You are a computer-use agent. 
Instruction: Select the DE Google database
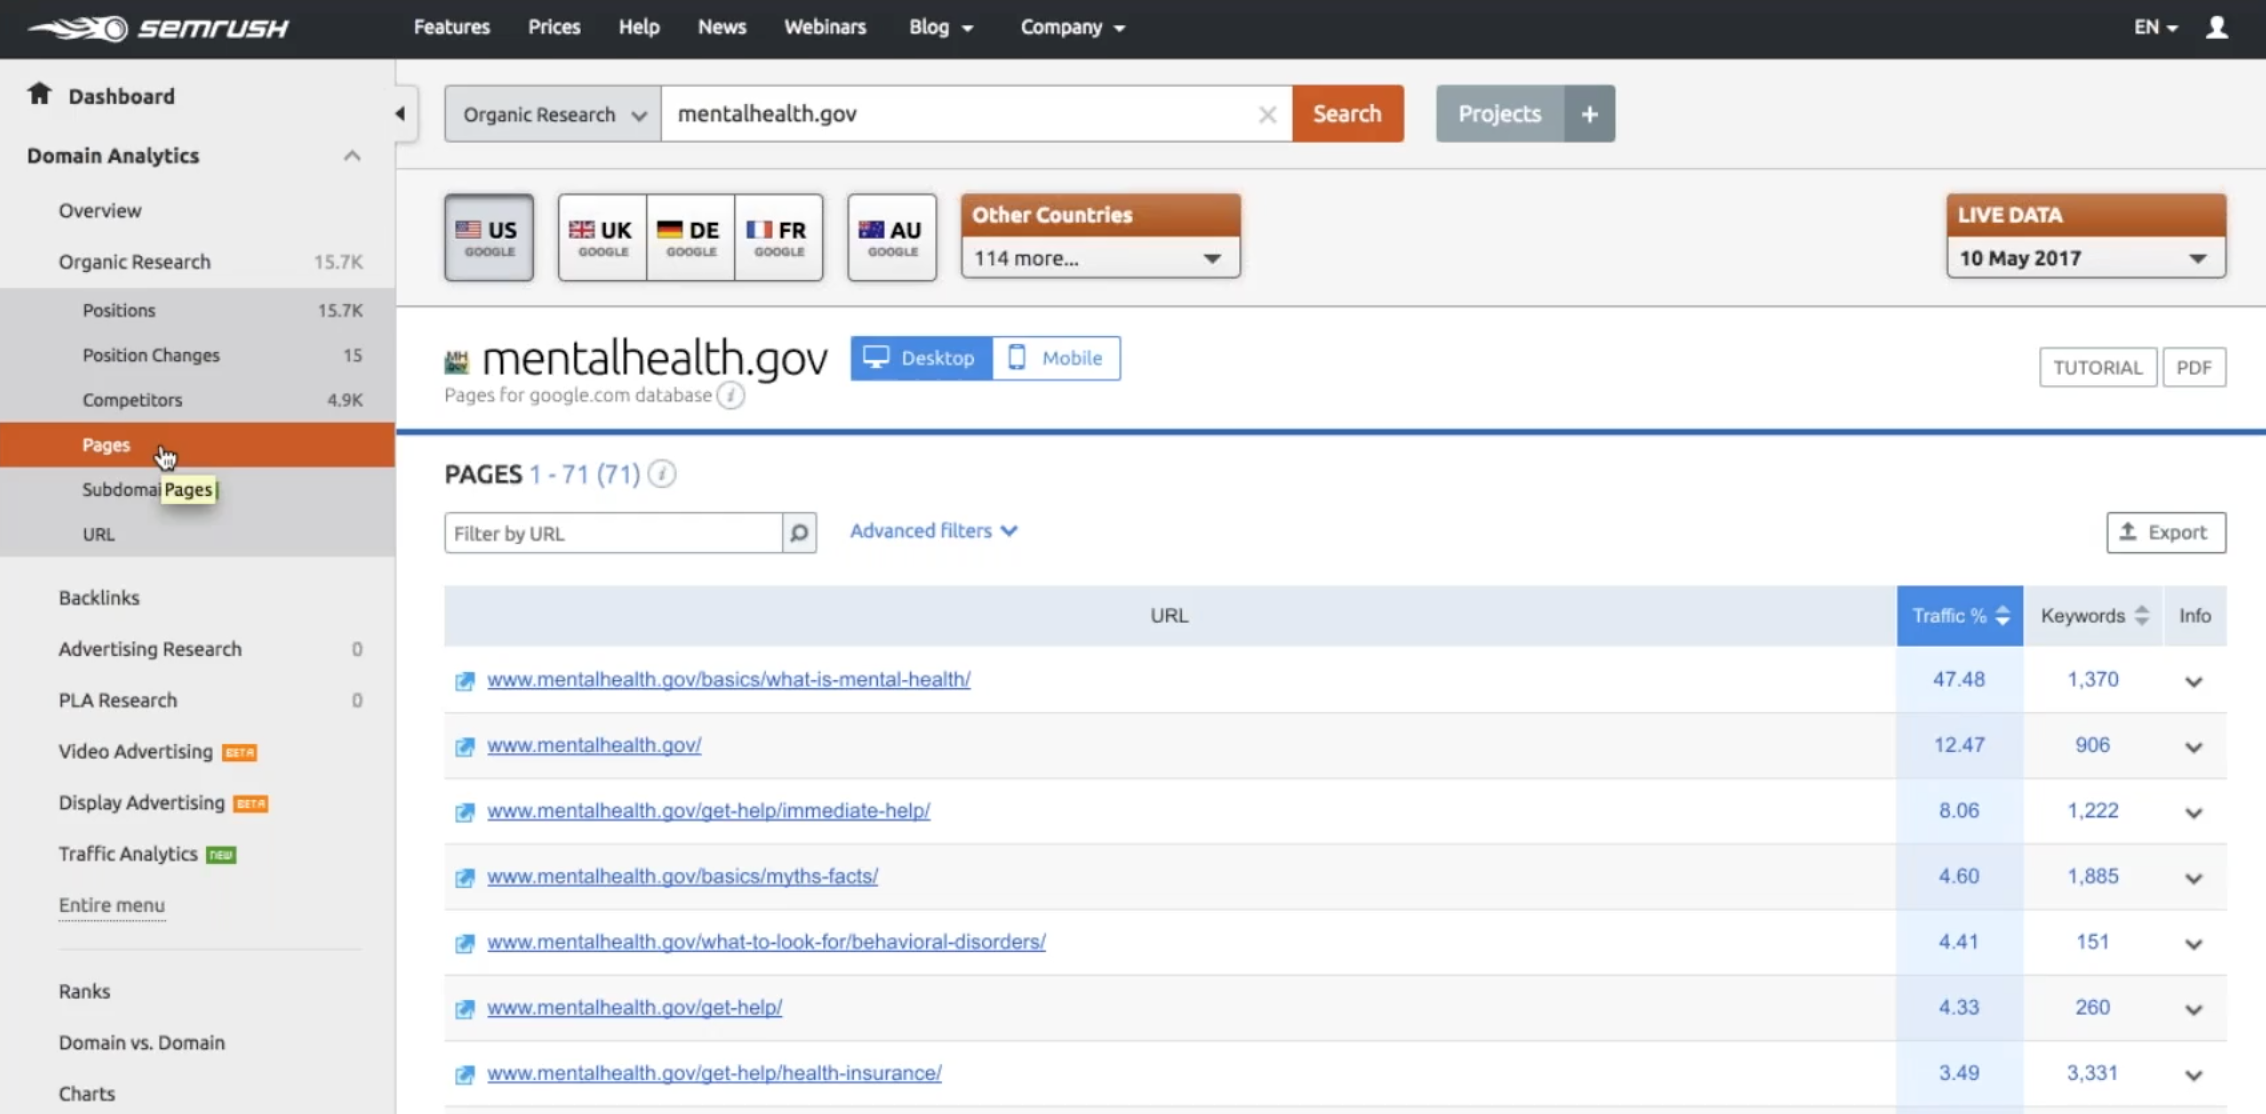point(690,237)
